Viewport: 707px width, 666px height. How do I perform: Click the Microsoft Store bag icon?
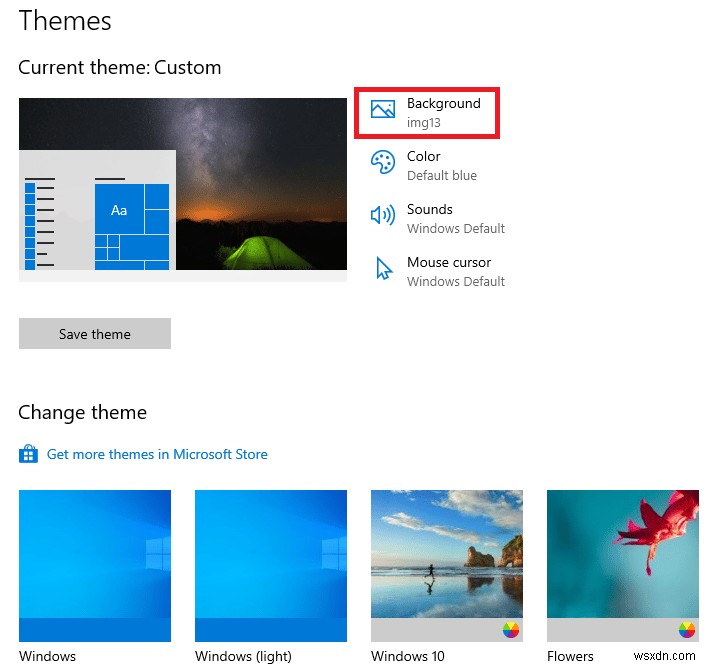(x=28, y=454)
